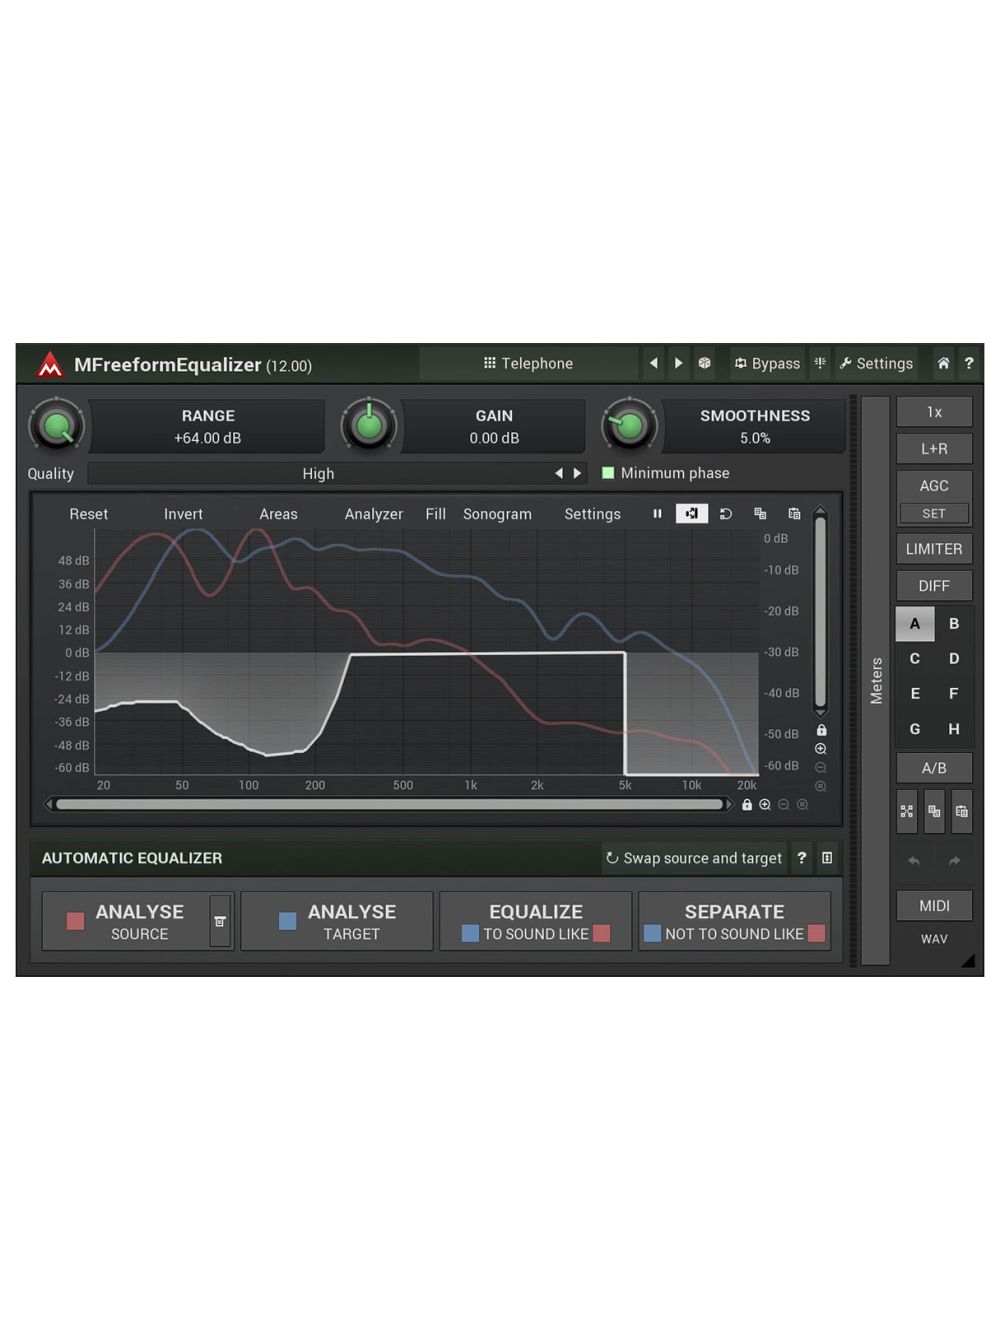Open the Sonogram graph menu

497,514
